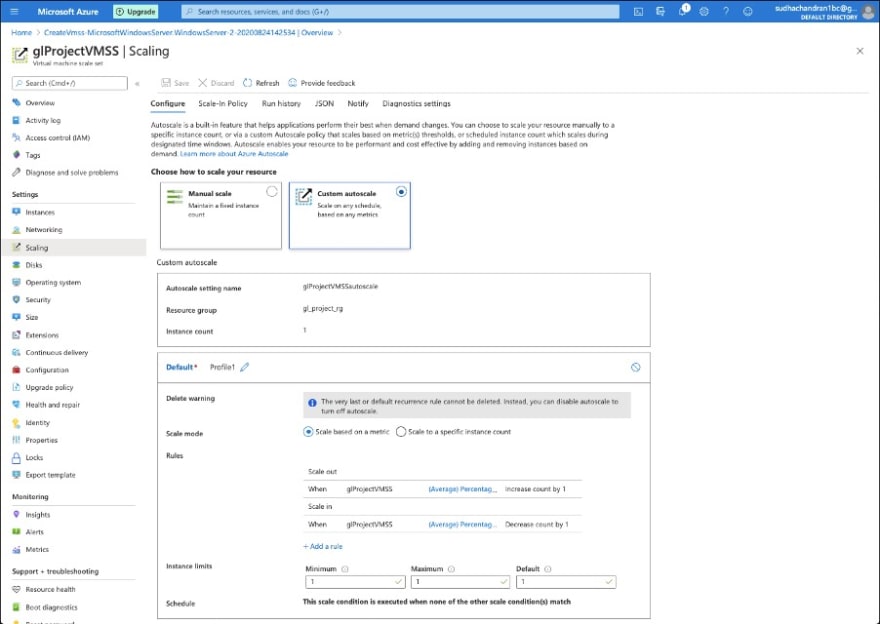Click the Add a rule link

tap(323, 547)
